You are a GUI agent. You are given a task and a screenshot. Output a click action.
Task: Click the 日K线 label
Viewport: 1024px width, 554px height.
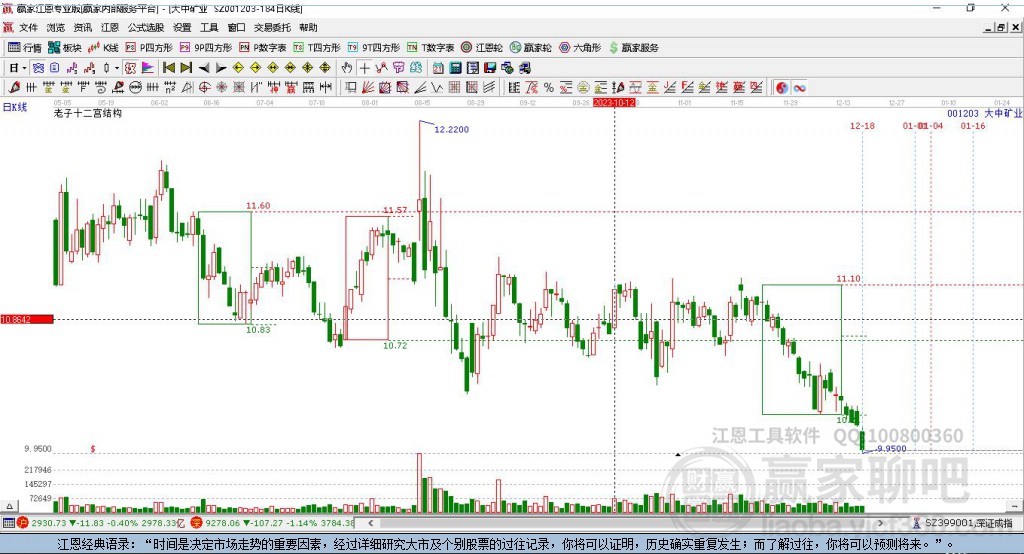pos(15,107)
